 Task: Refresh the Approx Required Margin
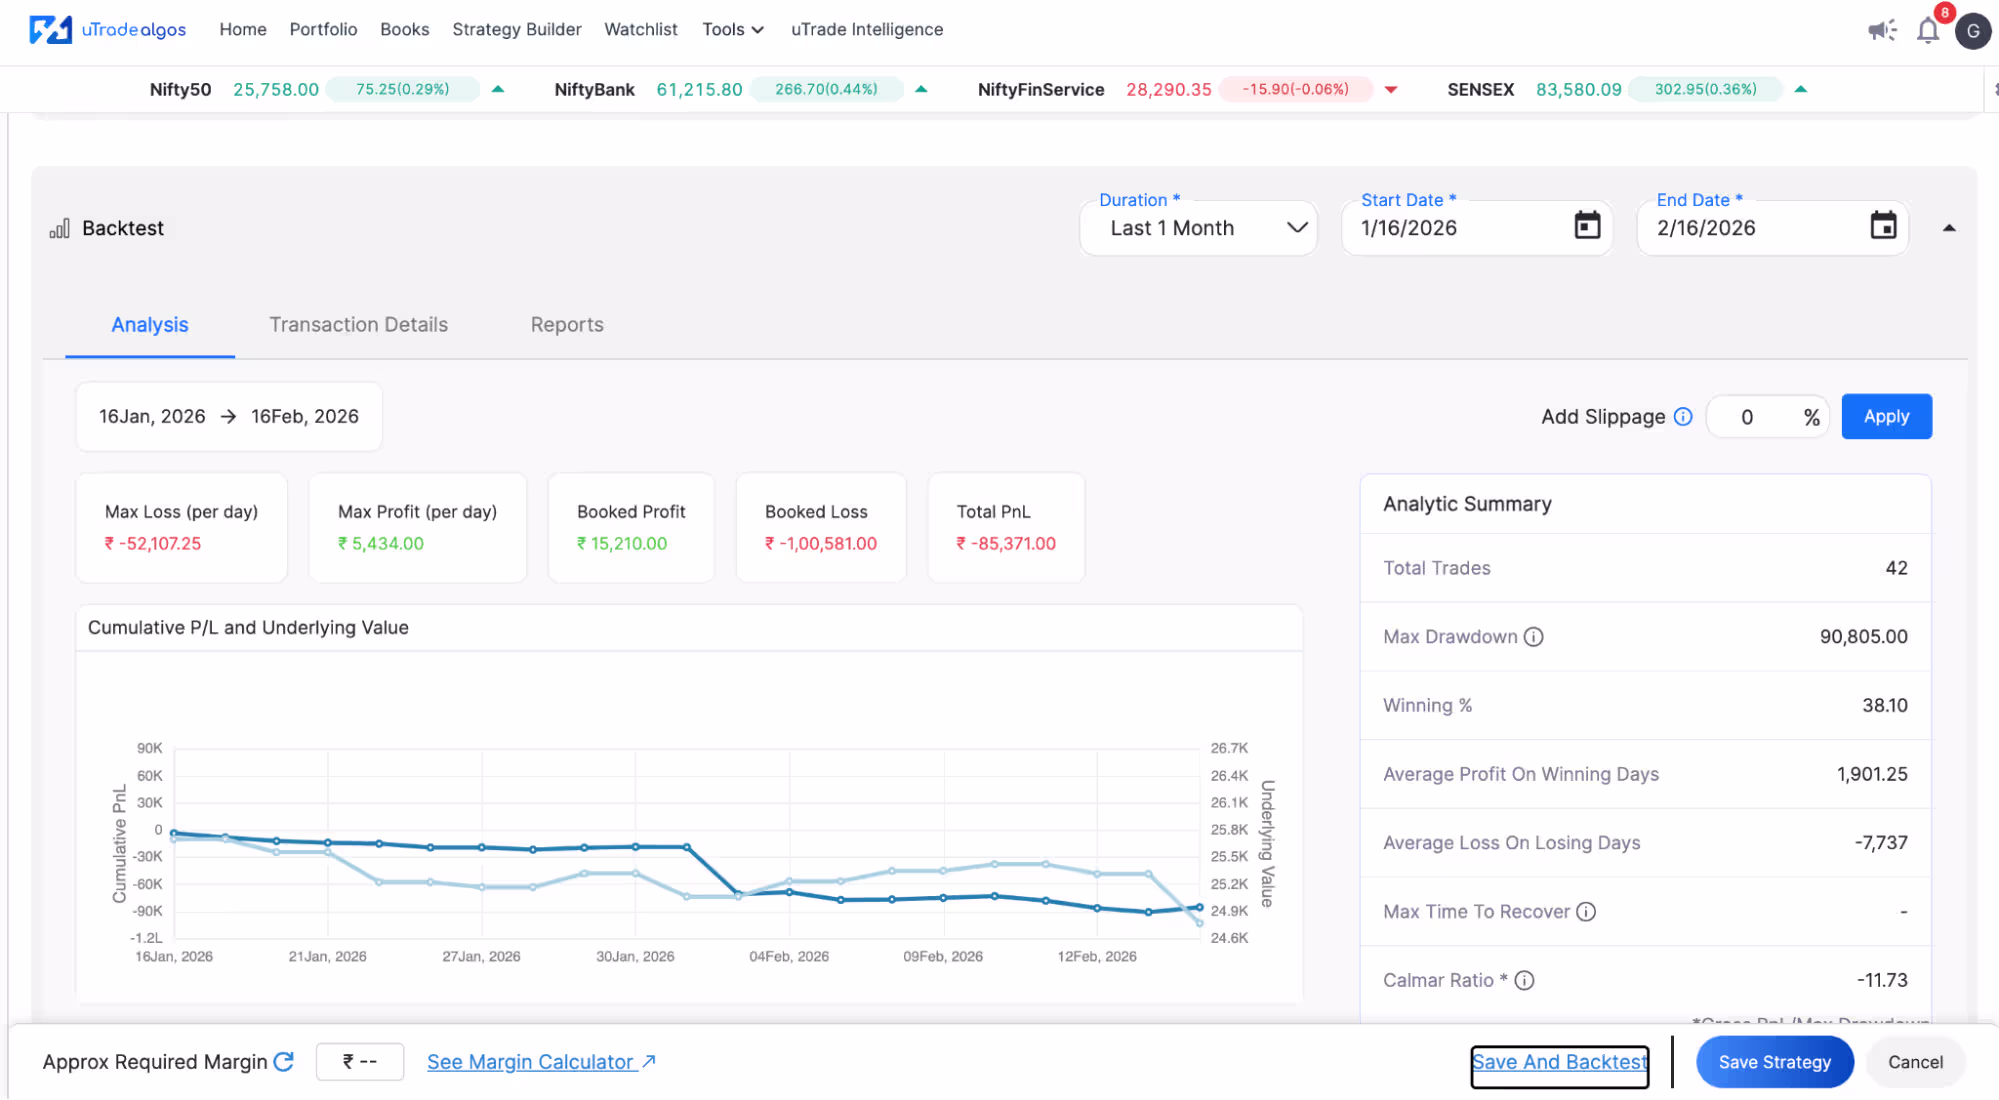click(284, 1061)
